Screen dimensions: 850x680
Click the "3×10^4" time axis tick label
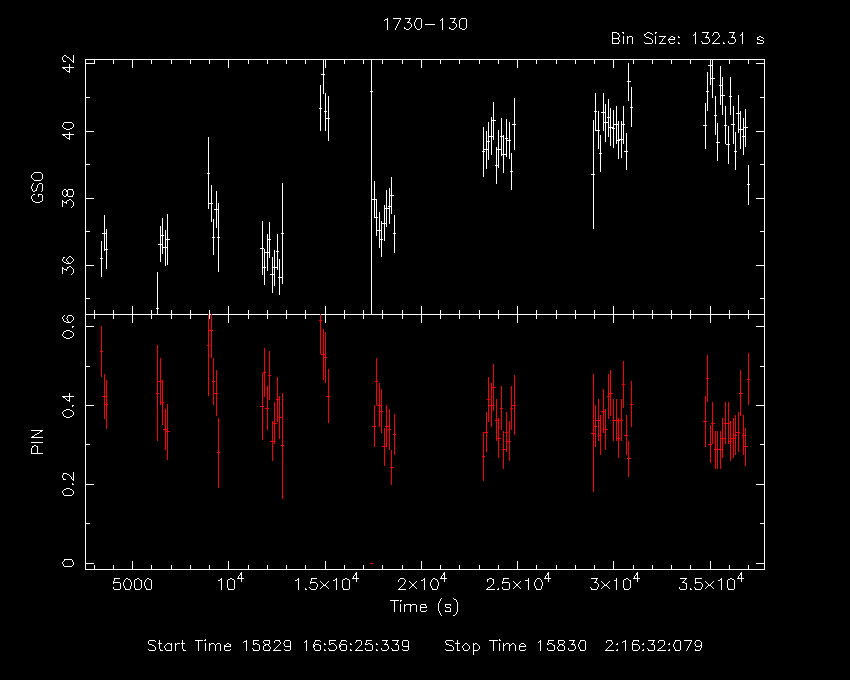[x=615, y=583]
